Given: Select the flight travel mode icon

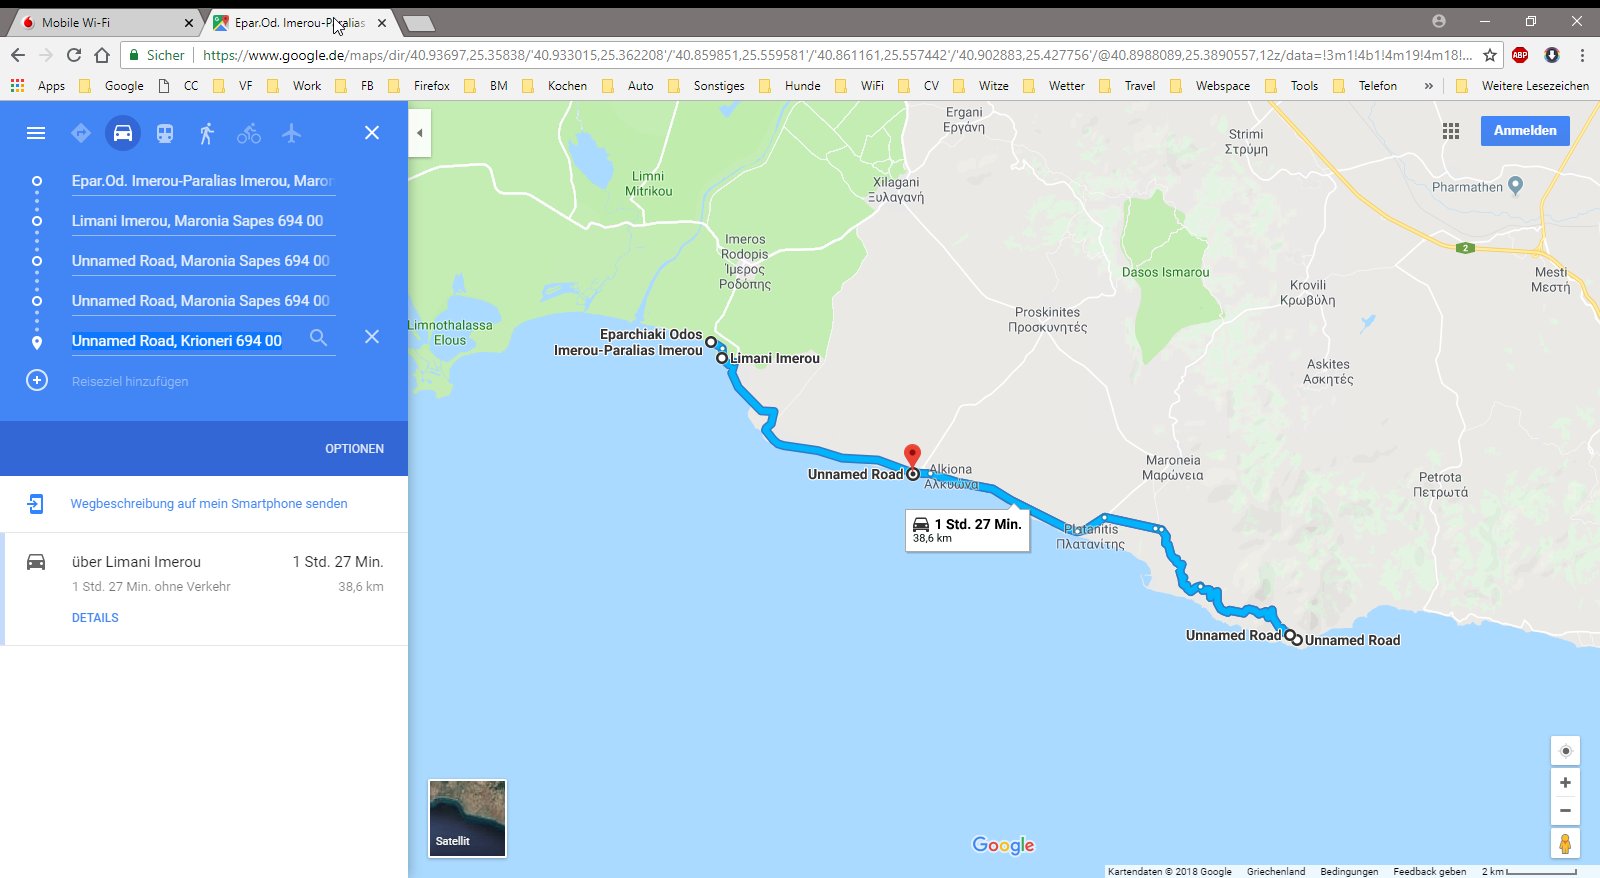Looking at the screenshot, I should tap(291, 133).
